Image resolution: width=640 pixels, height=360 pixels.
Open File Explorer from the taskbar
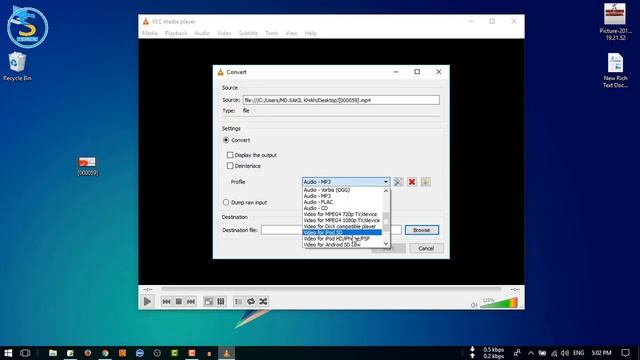coord(53,353)
